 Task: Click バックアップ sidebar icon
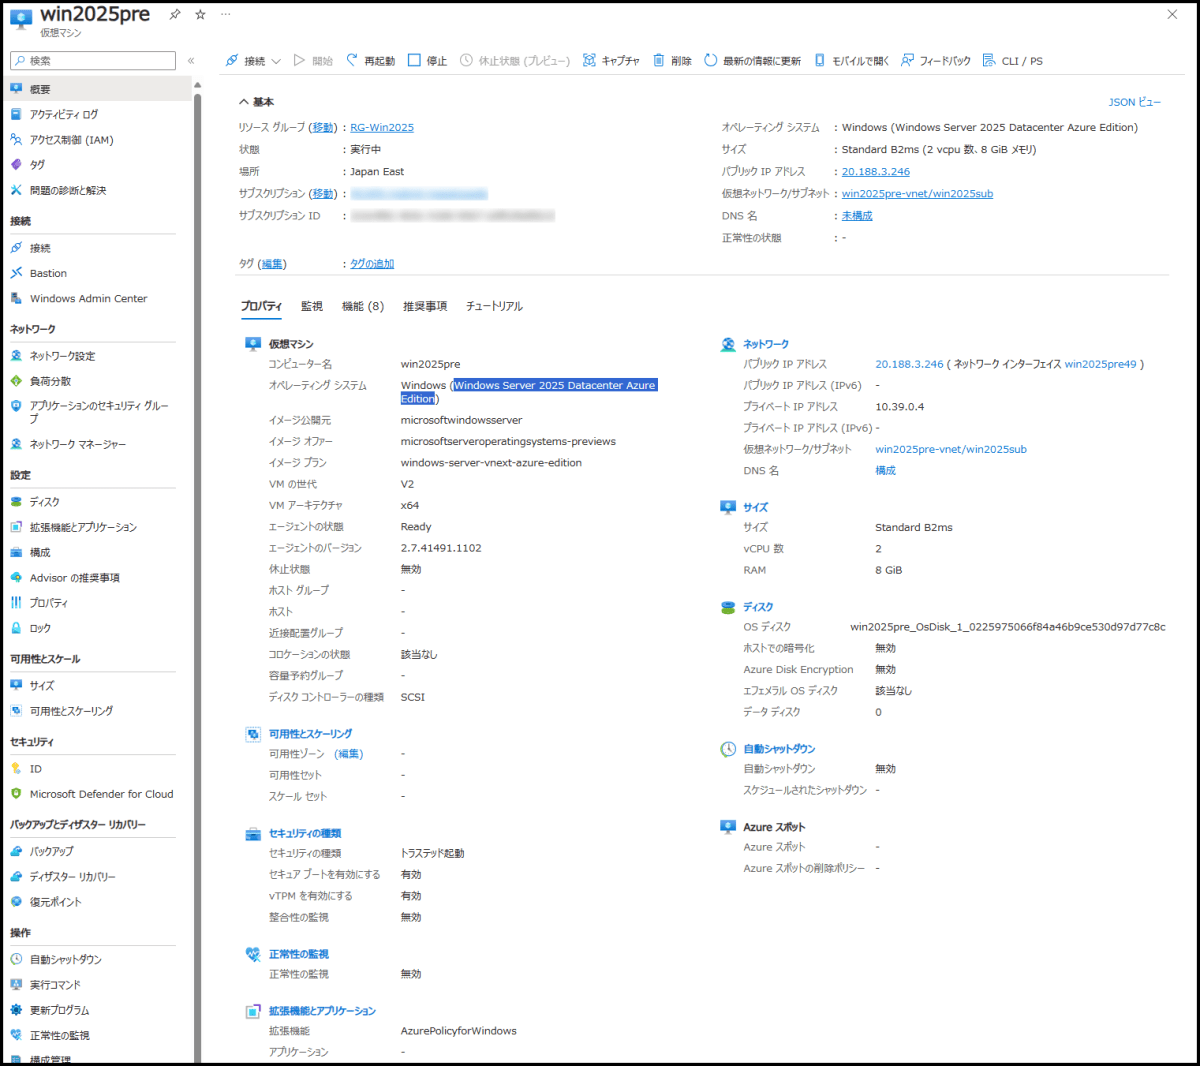point(16,852)
